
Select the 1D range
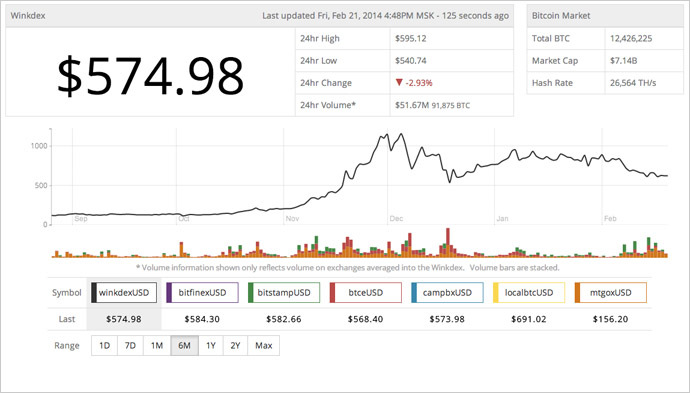click(x=104, y=345)
